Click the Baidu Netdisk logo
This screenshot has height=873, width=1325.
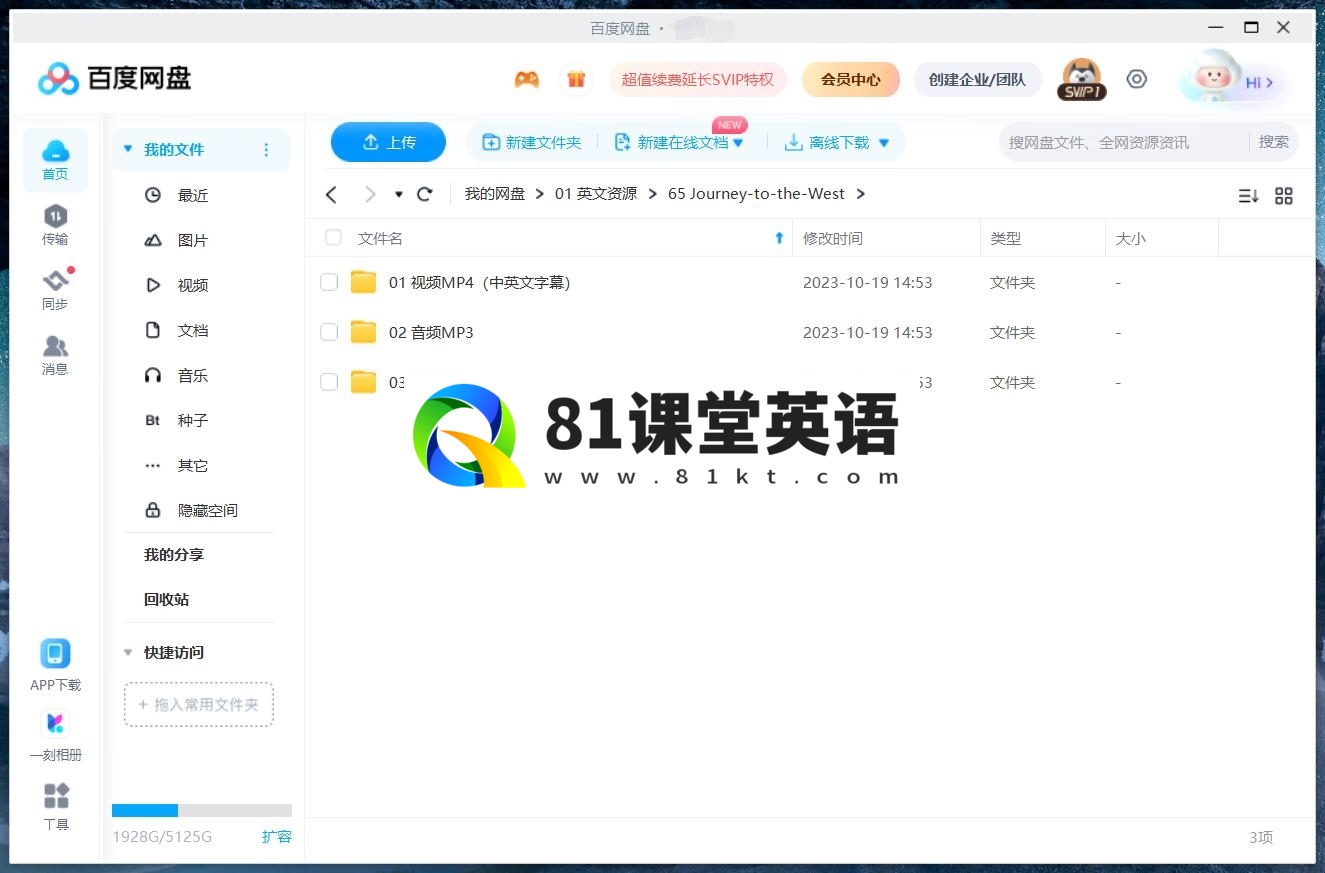114,78
